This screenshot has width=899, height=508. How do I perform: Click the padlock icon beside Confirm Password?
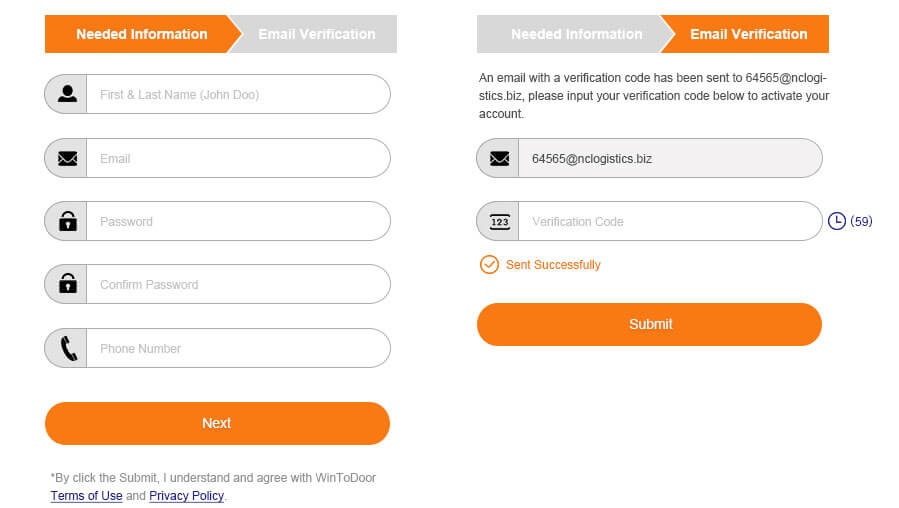[x=67, y=284]
